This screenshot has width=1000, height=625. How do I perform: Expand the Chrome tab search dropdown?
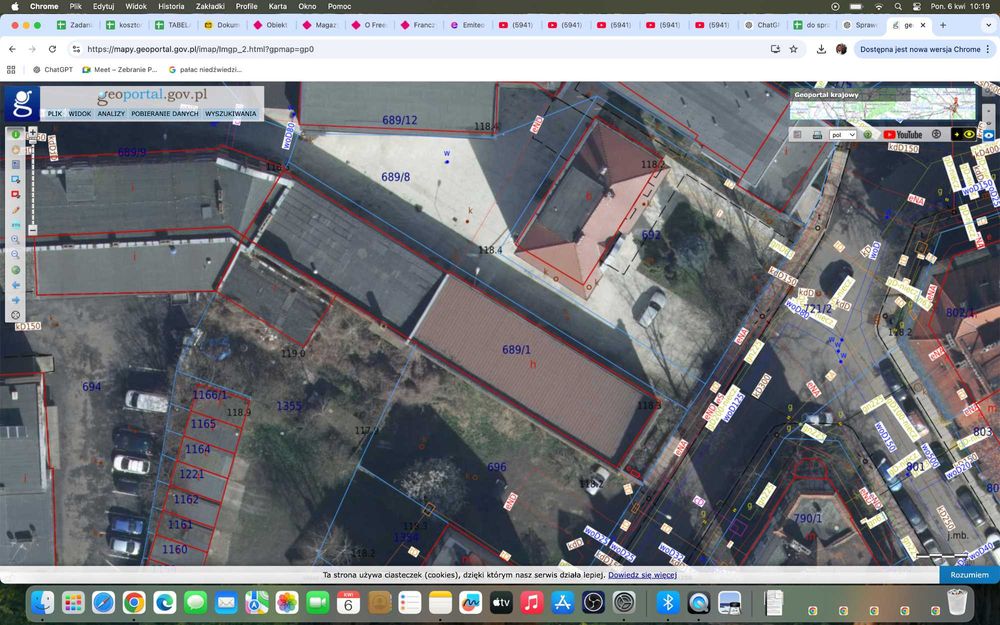pyautogui.click(x=988, y=25)
